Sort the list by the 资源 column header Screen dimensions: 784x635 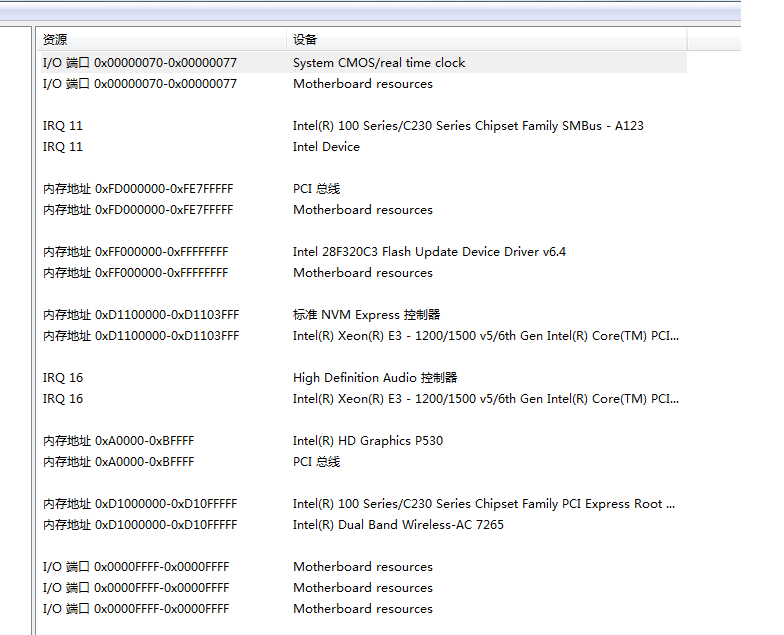point(162,40)
